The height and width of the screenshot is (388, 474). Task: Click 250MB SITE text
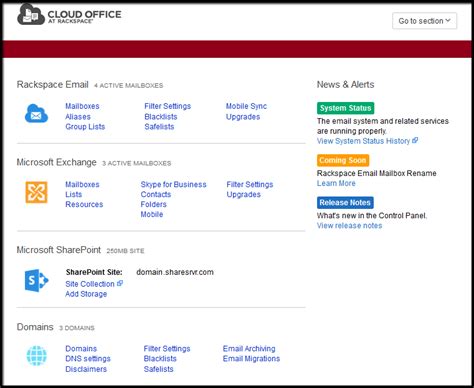click(125, 251)
